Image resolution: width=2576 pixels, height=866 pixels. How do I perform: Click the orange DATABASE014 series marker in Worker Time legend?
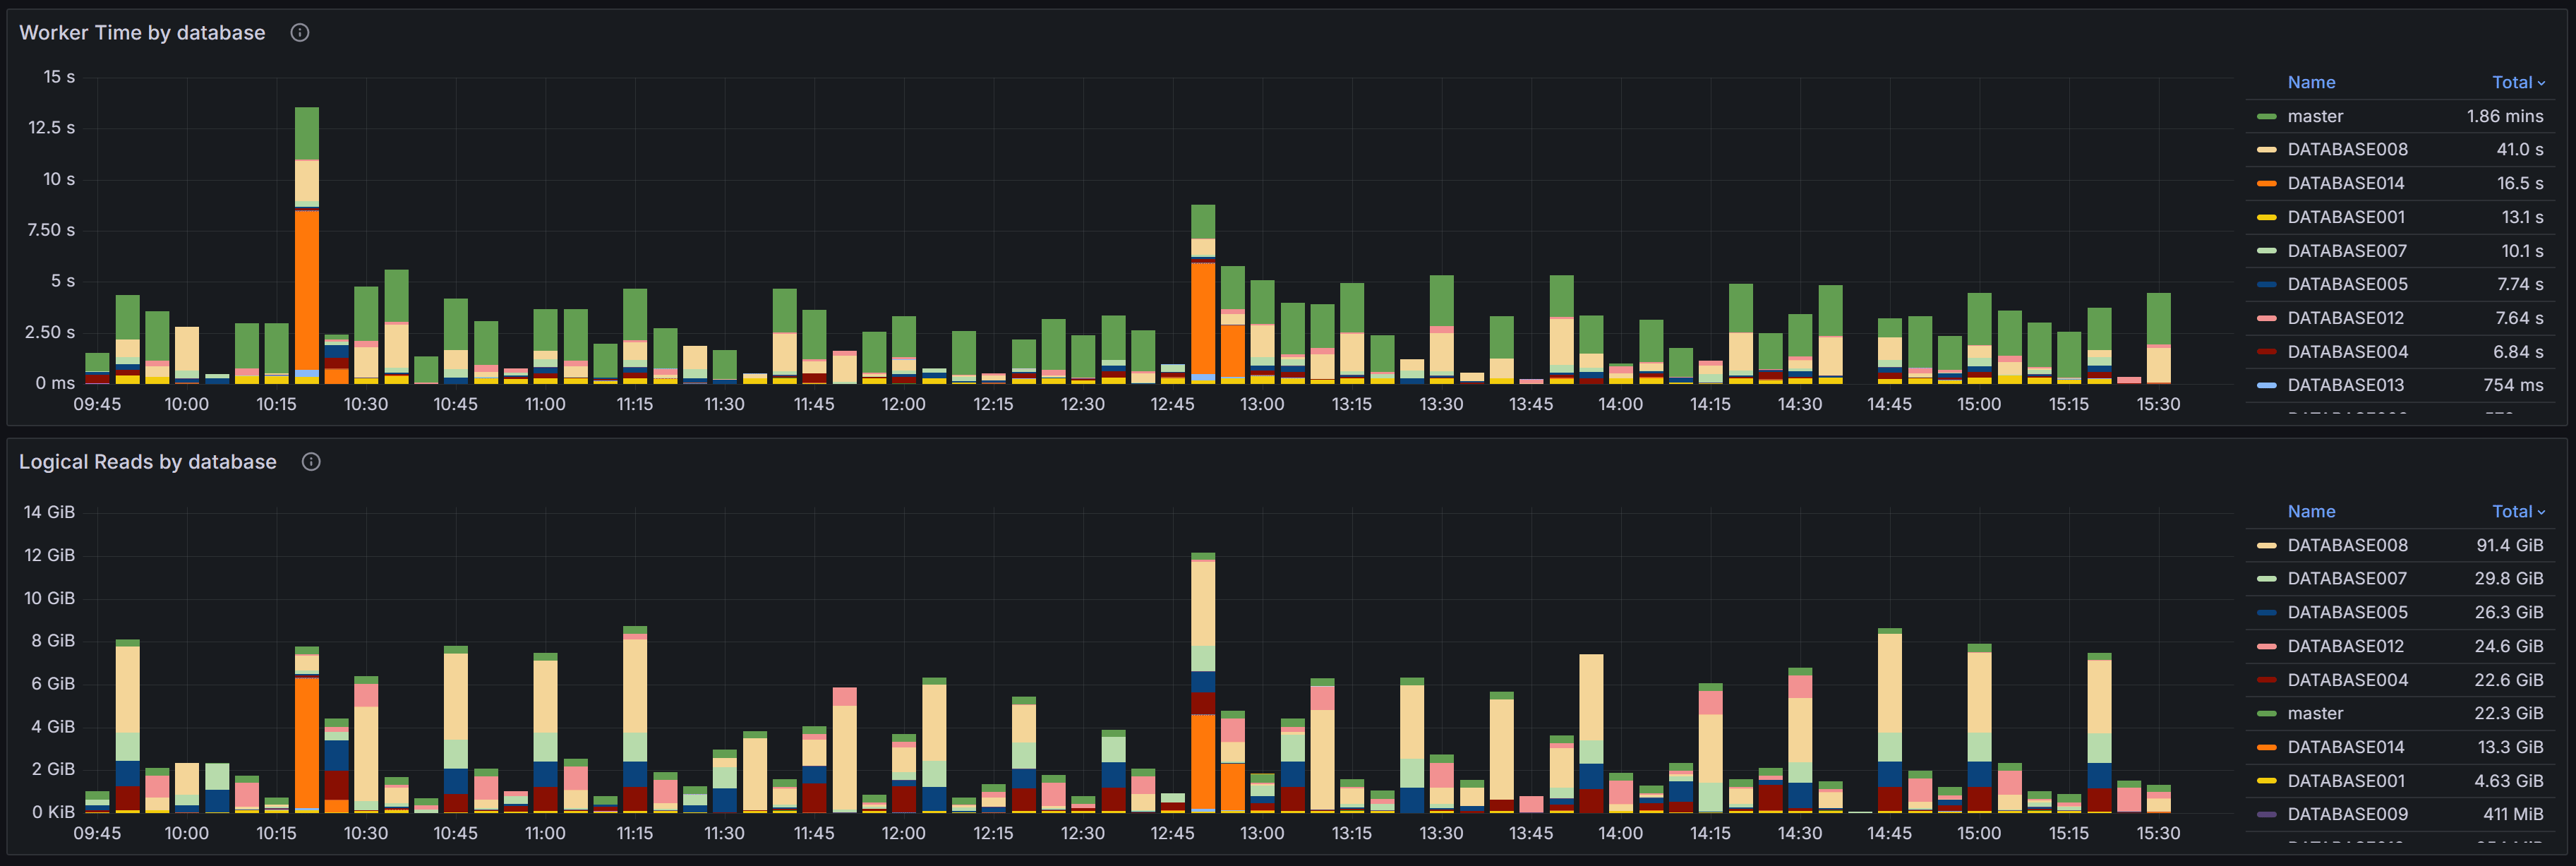[2271, 183]
